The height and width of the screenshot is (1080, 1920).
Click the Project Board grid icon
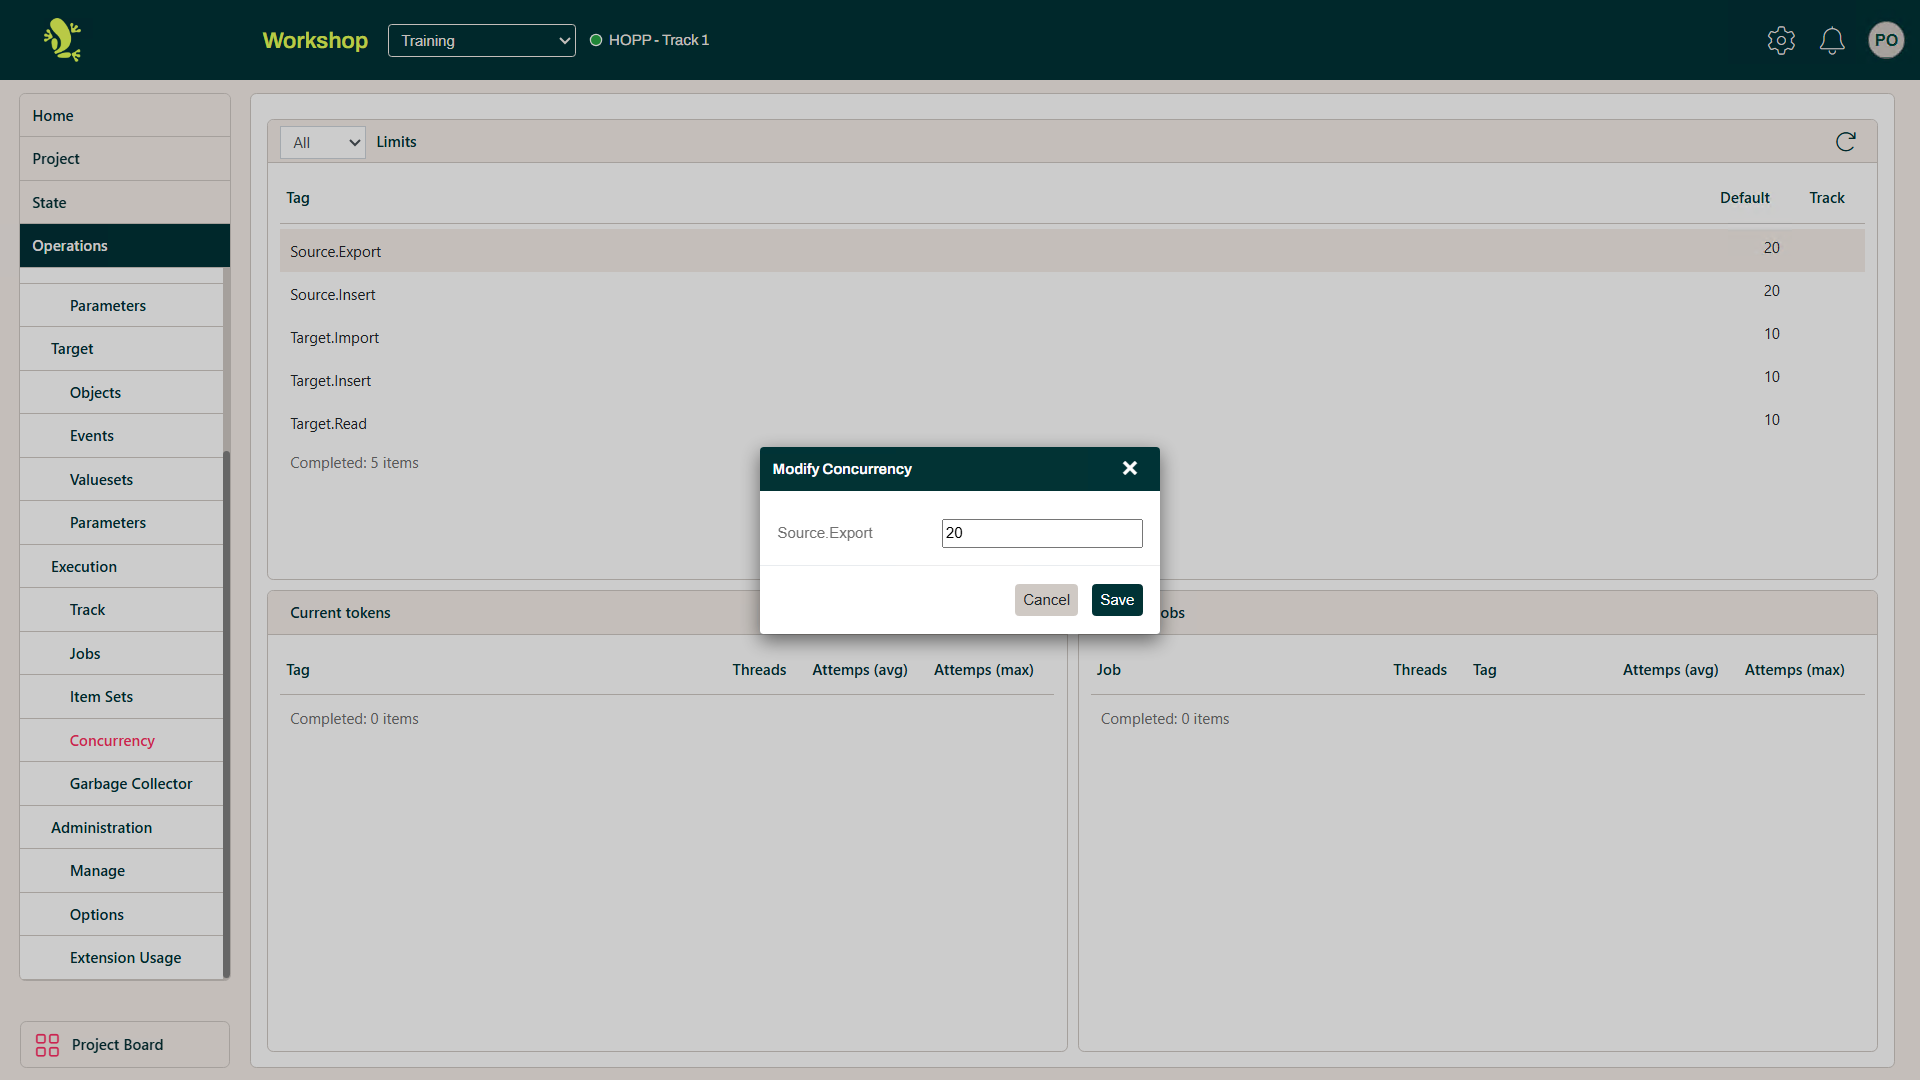pos(46,1044)
